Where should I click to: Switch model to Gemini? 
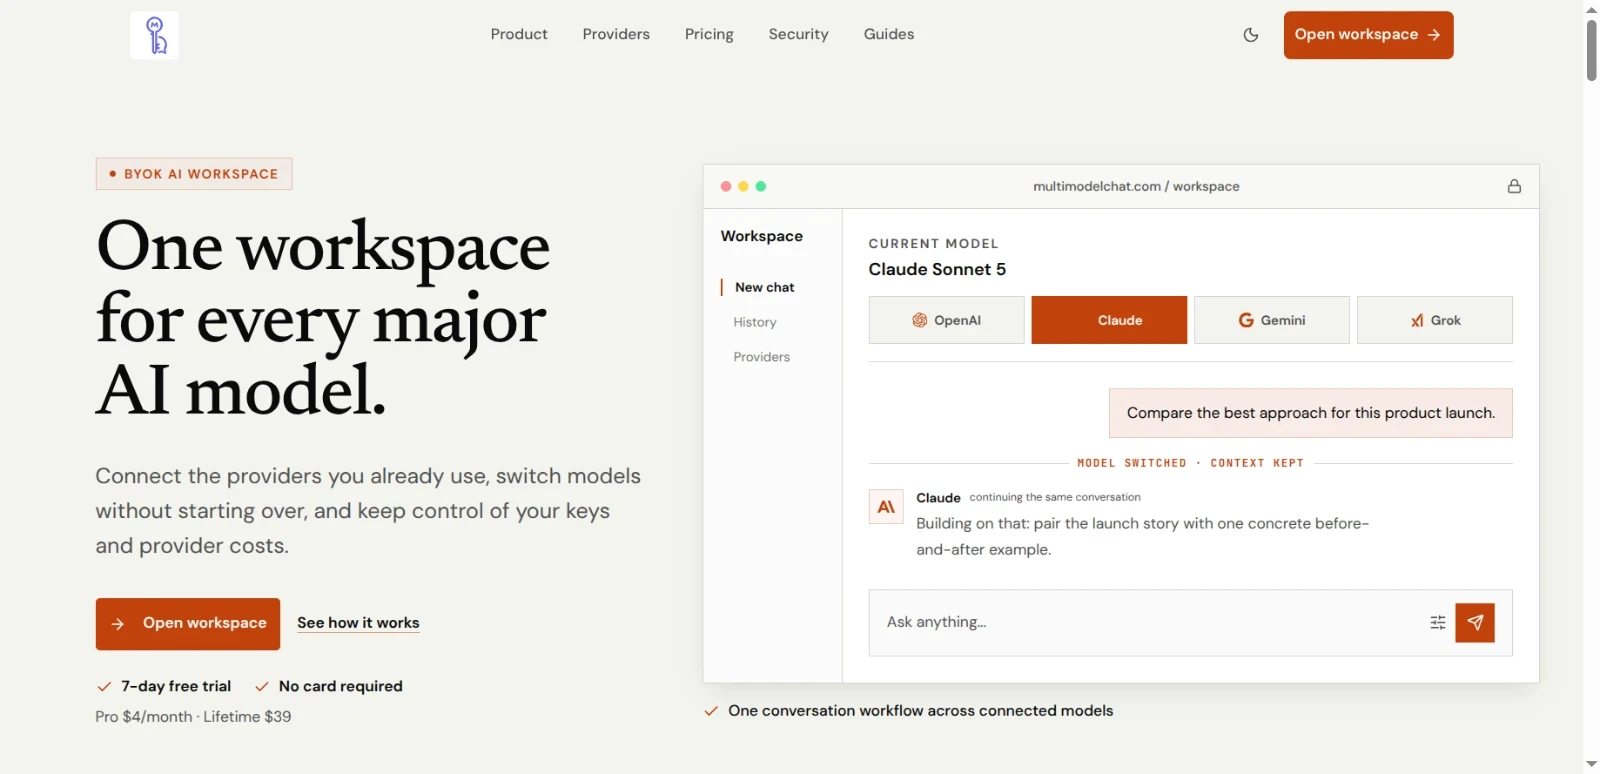click(1272, 320)
